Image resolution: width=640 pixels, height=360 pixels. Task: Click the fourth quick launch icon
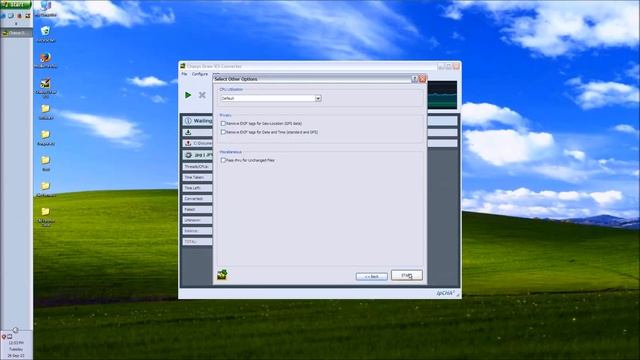(27, 16)
